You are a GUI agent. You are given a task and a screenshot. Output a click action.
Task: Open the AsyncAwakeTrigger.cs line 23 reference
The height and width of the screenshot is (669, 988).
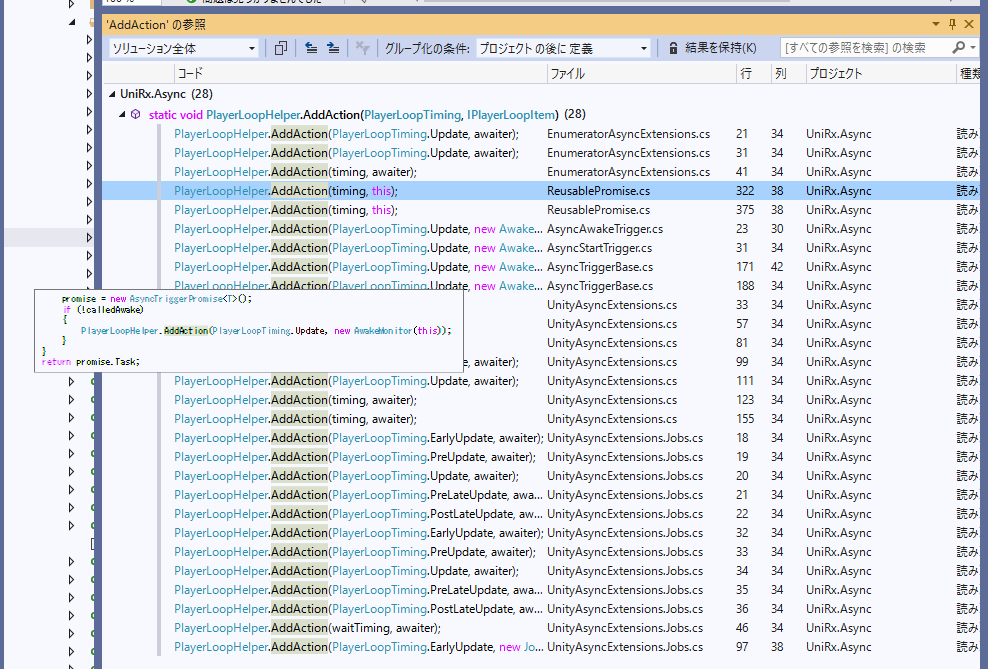pyautogui.click(x=541, y=229)
